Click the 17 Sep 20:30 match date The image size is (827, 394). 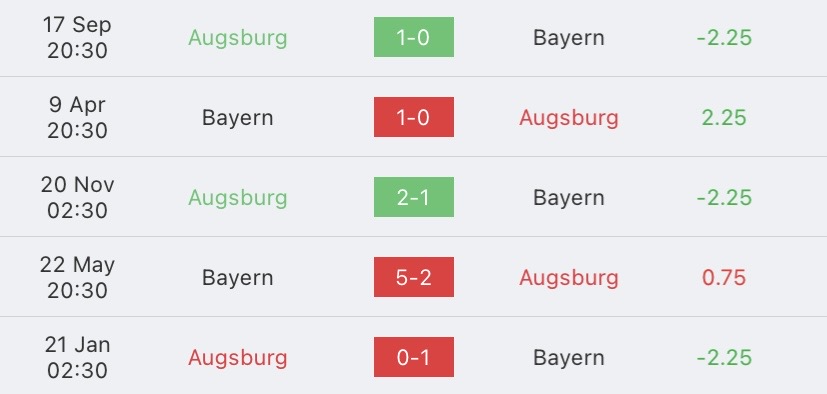pos(78,37)
